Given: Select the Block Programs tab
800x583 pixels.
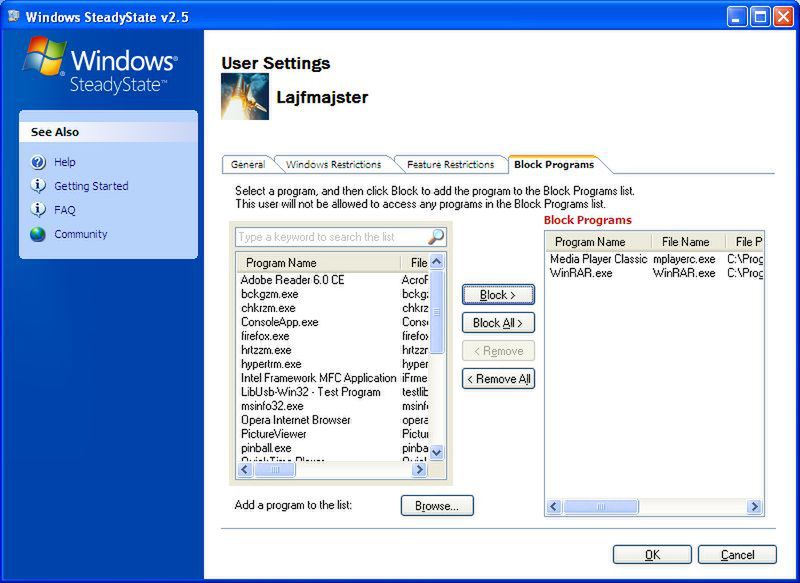Looking at the screenshot, I should tap(554, 164).
